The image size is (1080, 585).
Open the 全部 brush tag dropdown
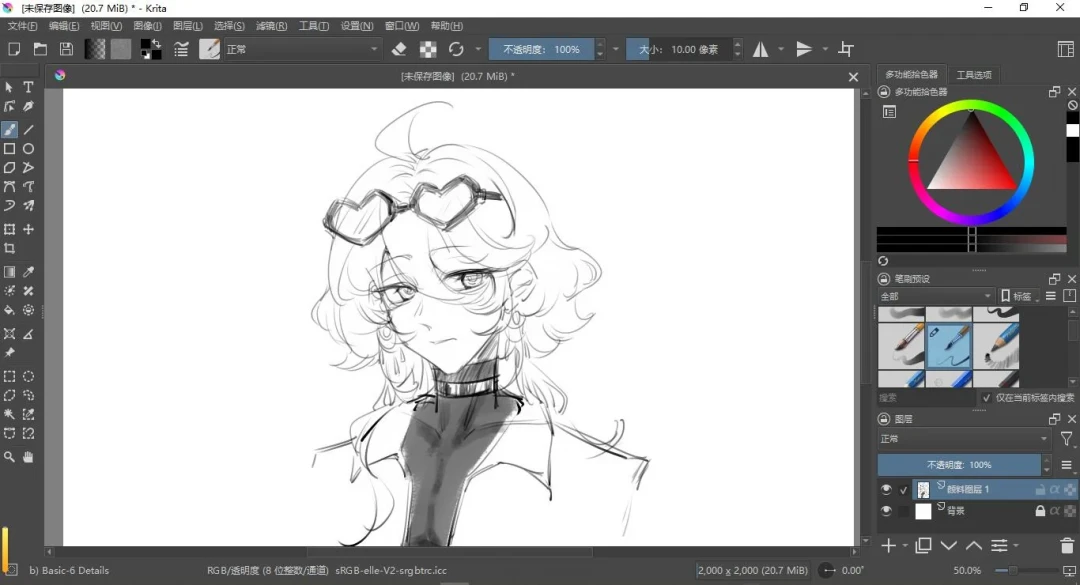[936, 296]
